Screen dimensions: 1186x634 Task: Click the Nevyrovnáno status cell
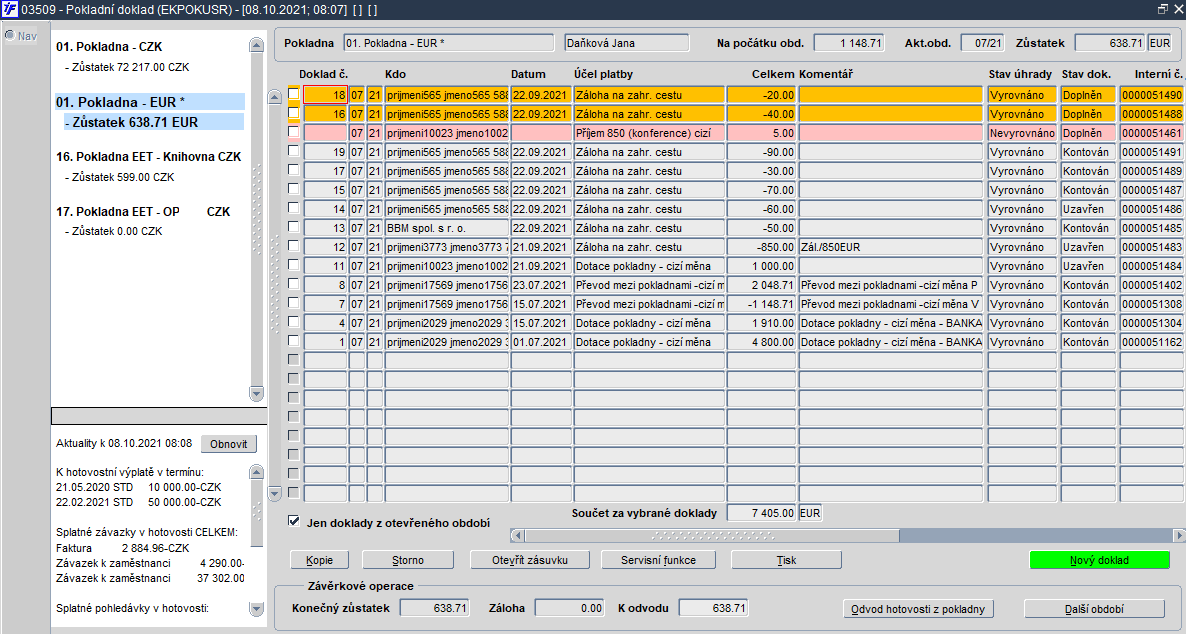1022,132
